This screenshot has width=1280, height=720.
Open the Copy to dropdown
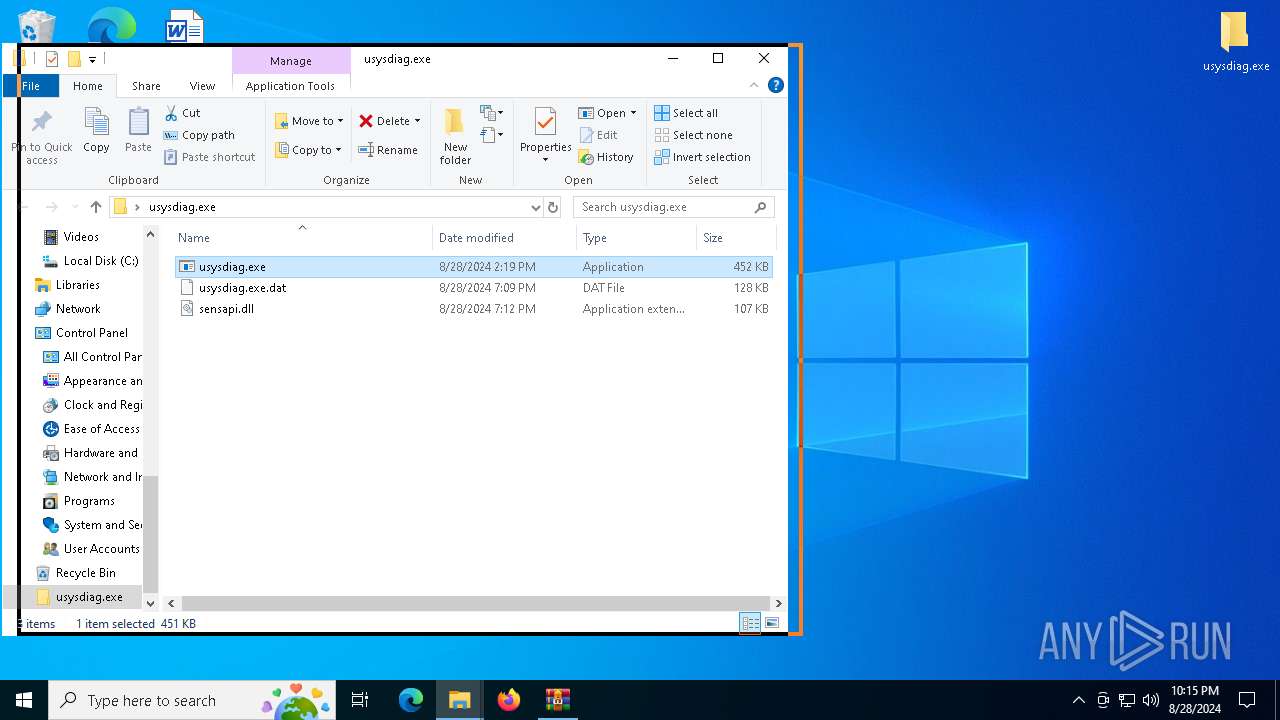(309, 150)
